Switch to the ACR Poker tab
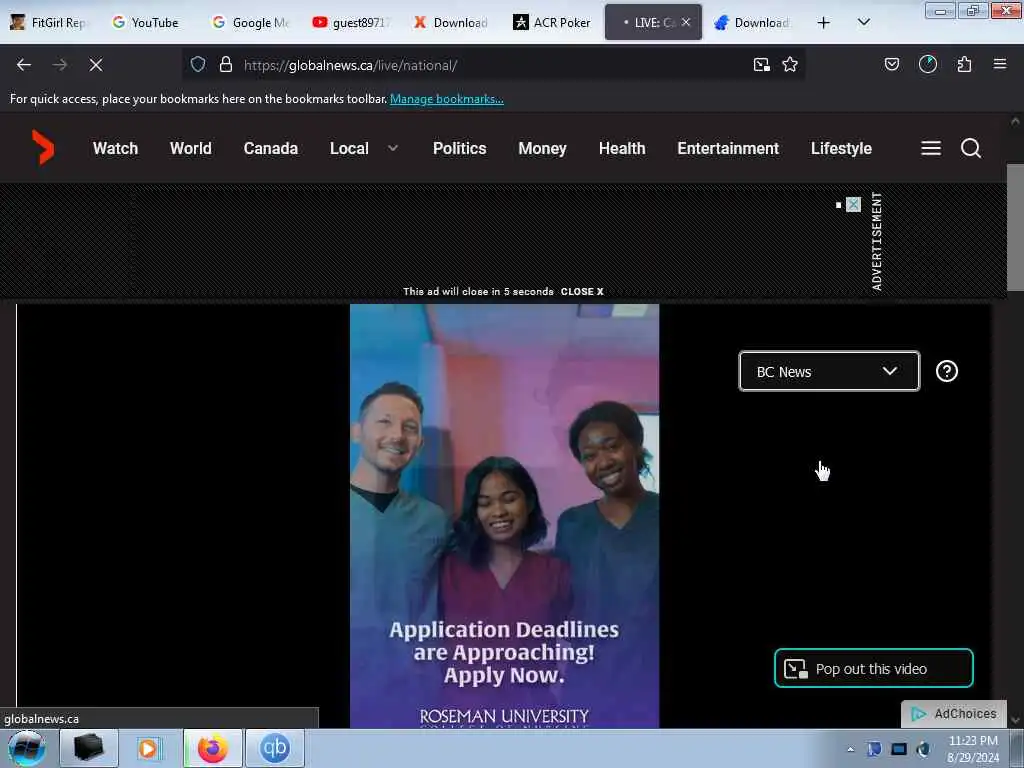The height and width of the screenshot is (768, 1024). 552,22
